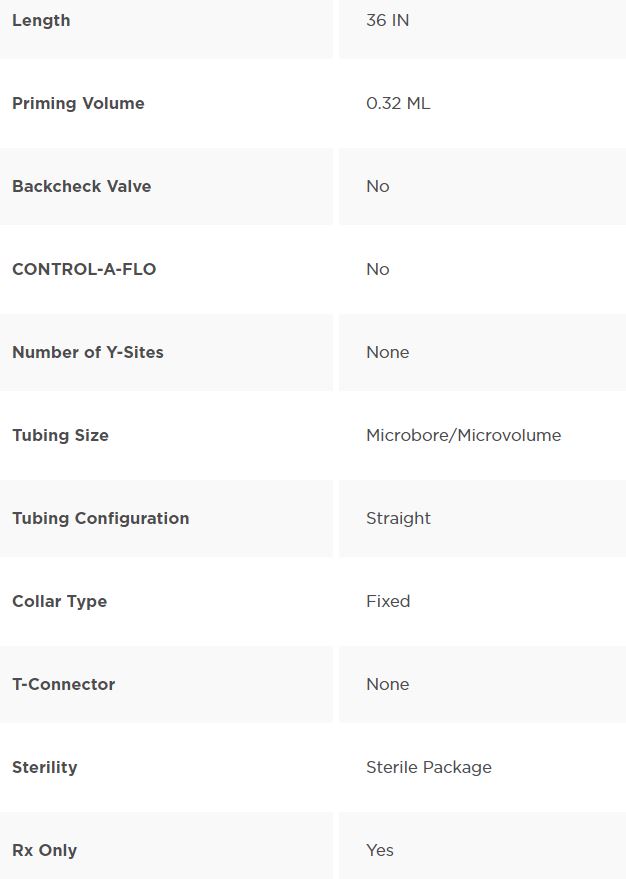Select the Microbore/Microvolume value
Image resolution: width=626 pixels, height=879 pixels.
pos(463,435)
